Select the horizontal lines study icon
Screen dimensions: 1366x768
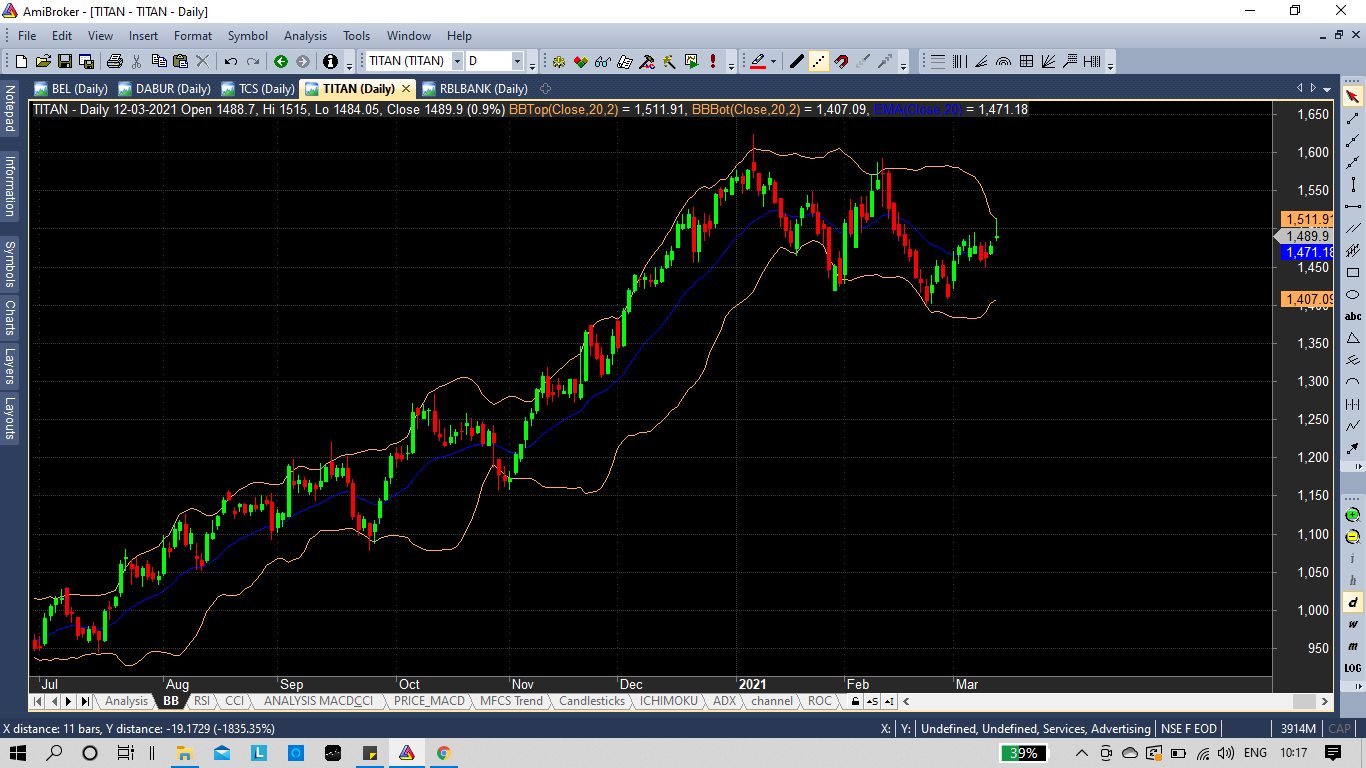938,61
